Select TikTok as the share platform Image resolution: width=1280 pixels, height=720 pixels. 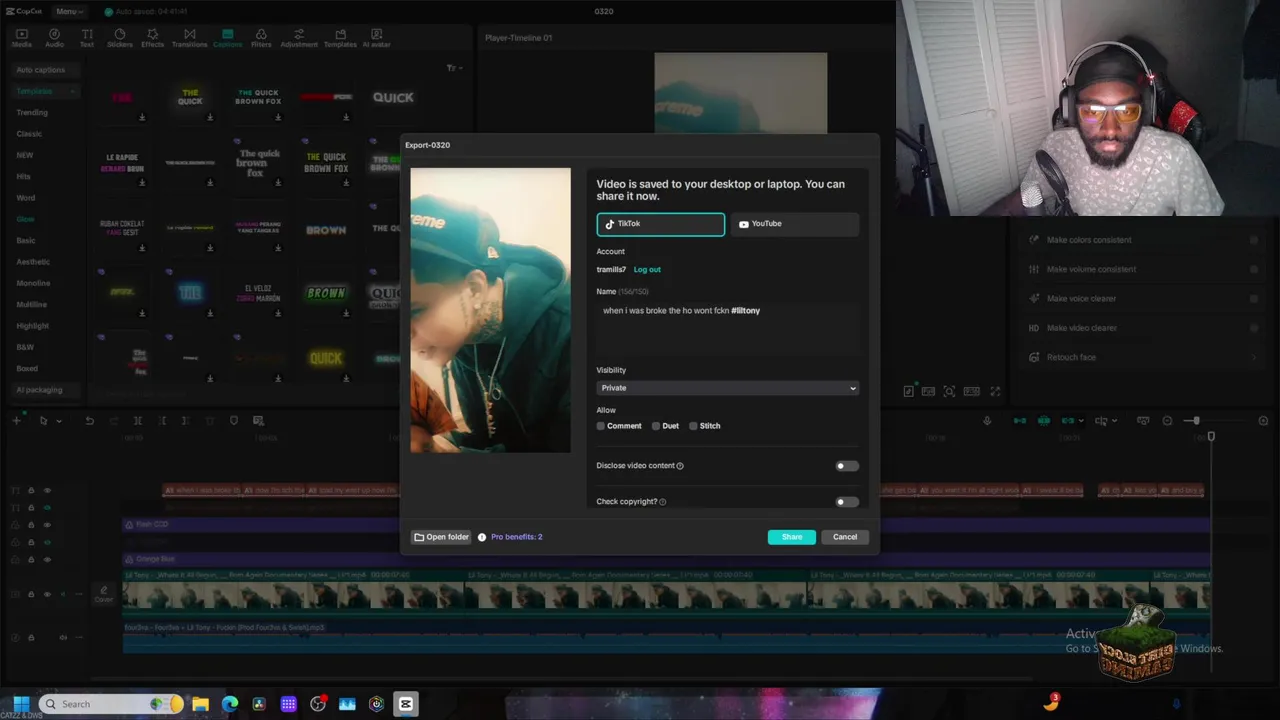(x=661, y=224)
